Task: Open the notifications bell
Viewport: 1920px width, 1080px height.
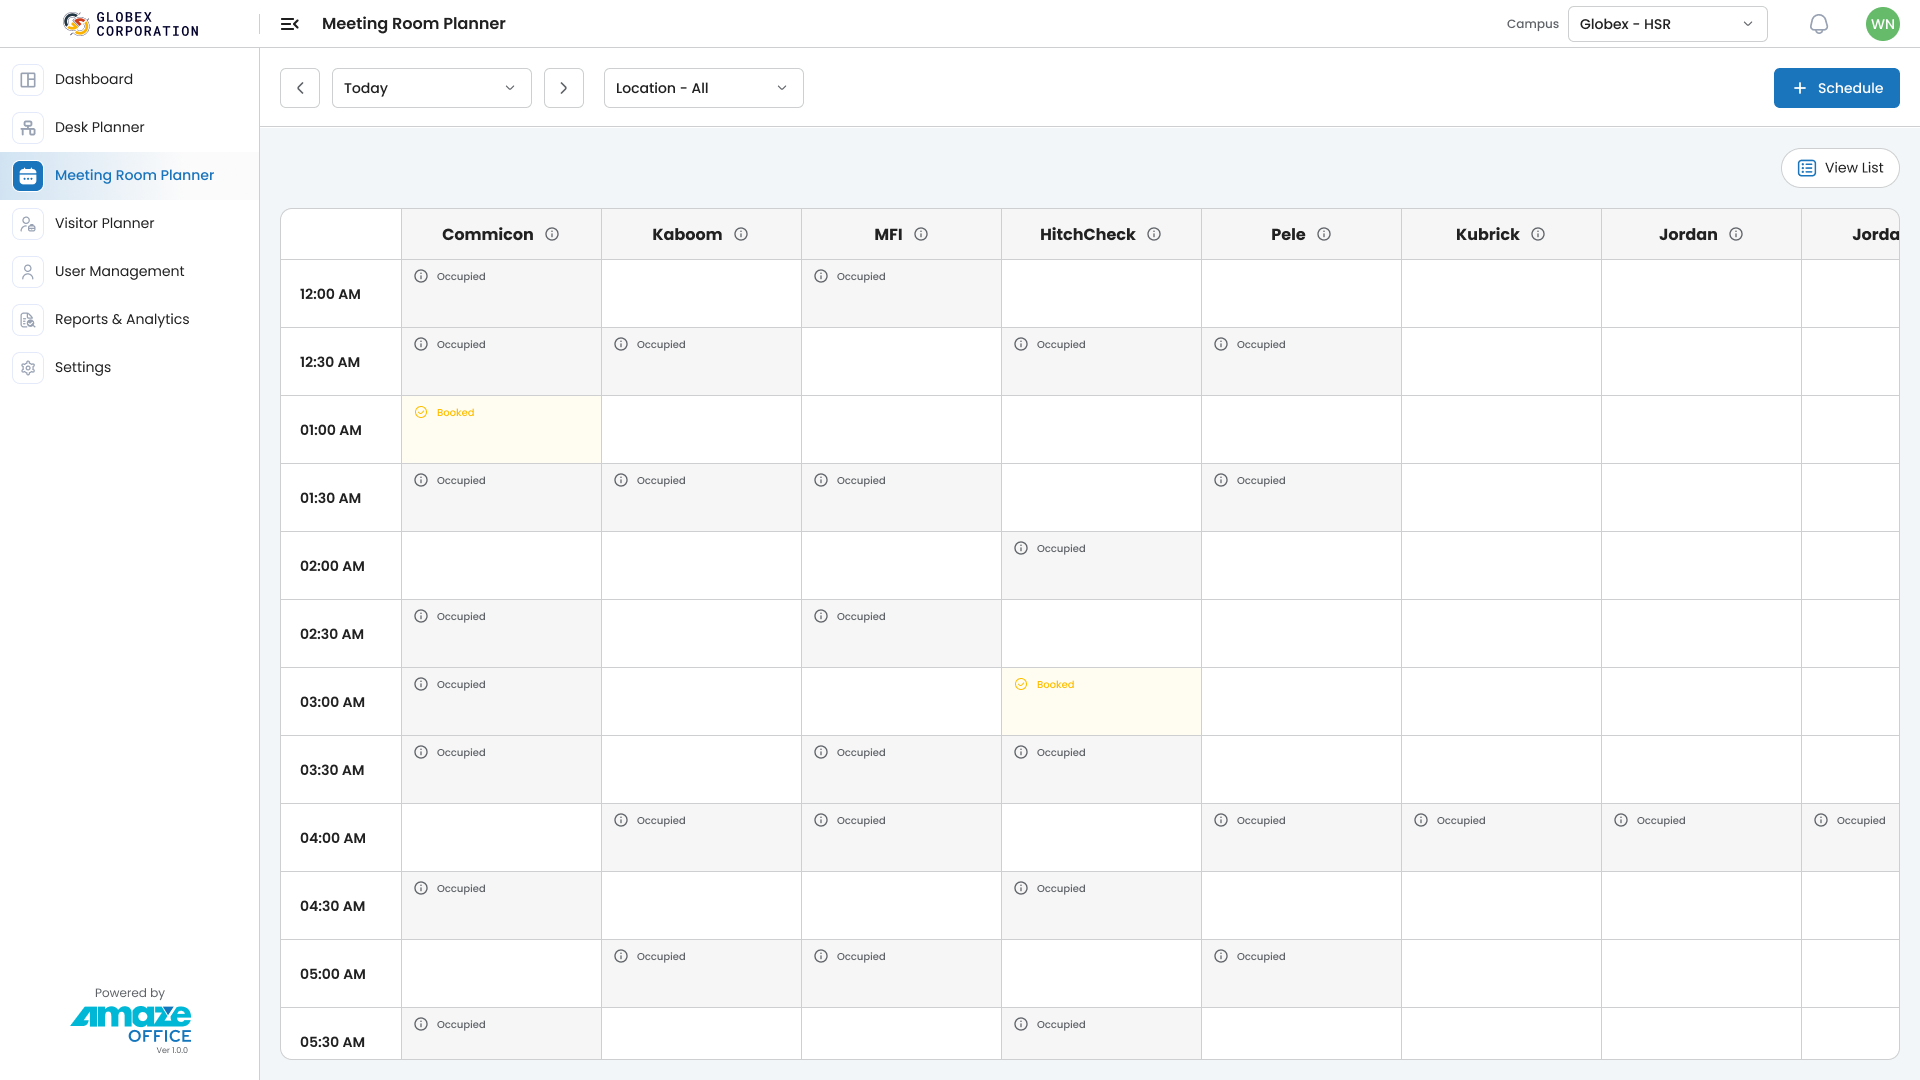Action: point(1819,23)
